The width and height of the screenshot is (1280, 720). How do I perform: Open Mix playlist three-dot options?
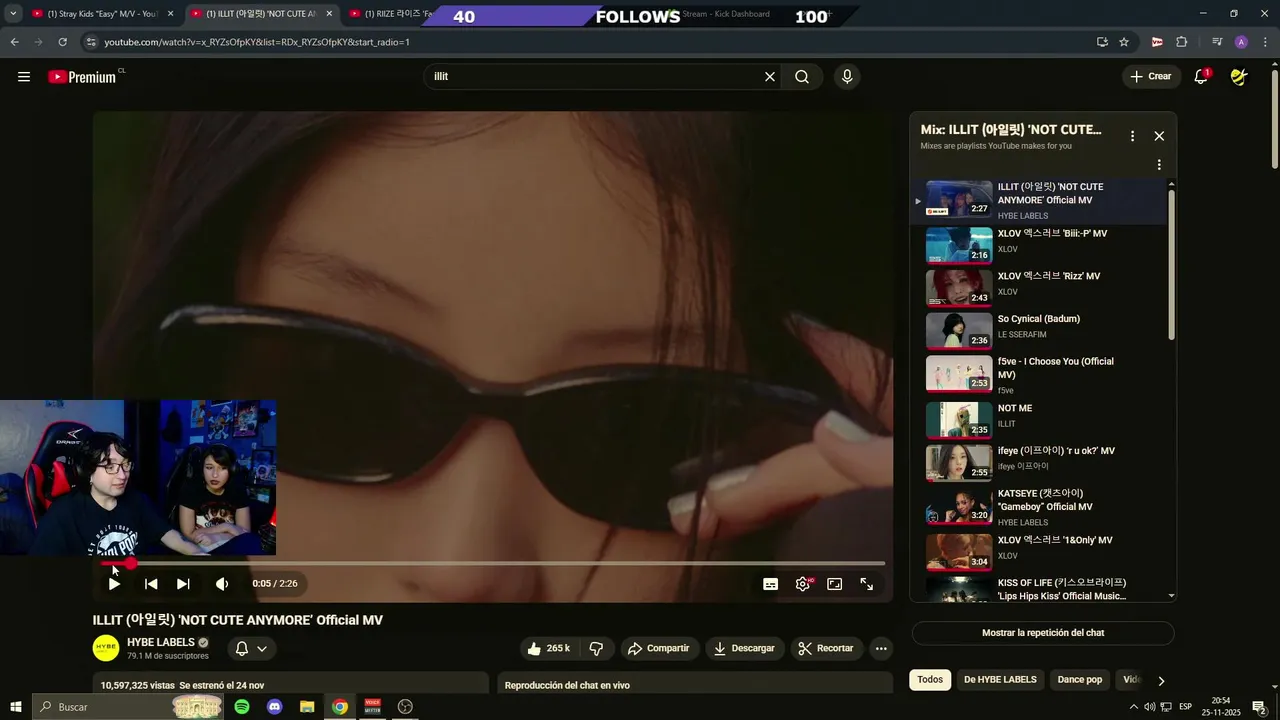[x=1132, y=136]
